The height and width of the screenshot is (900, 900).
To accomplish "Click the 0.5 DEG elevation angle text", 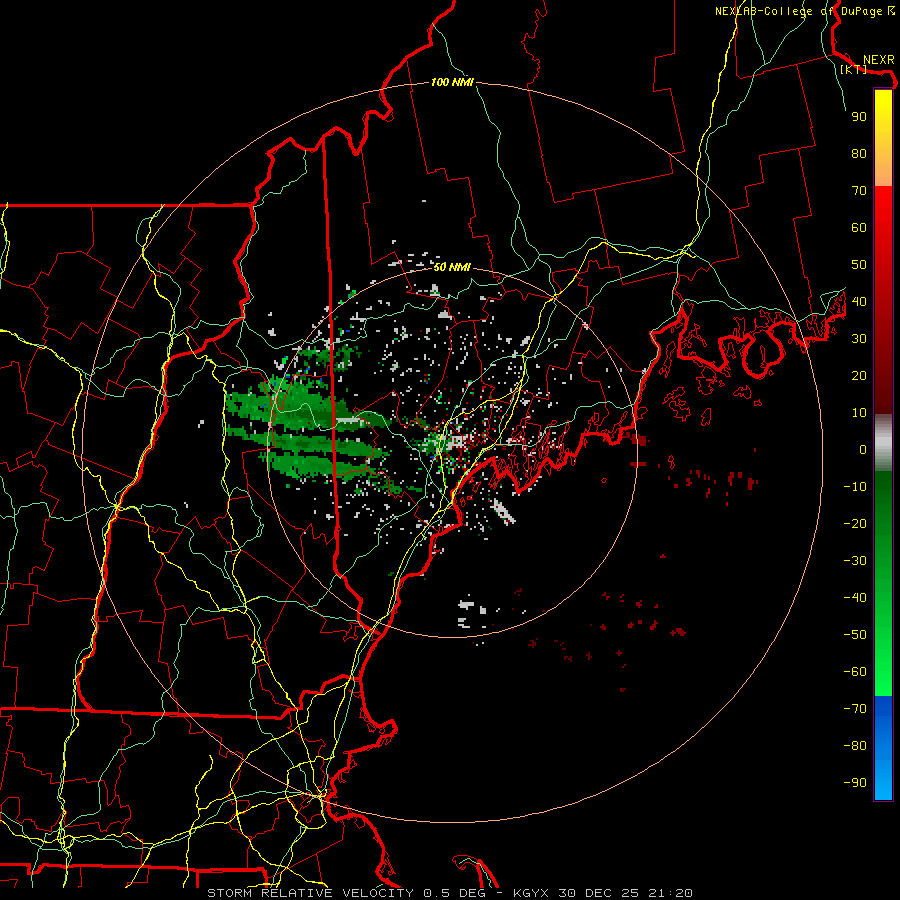I will click(x=455, y=893).
